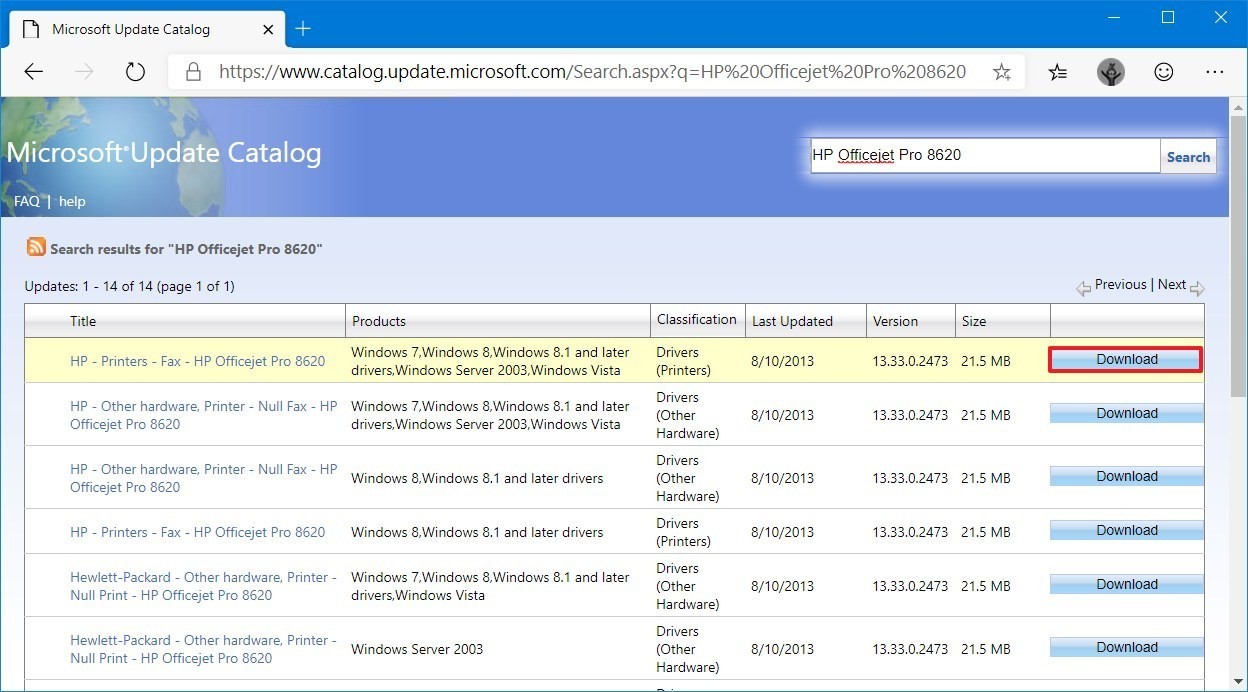The image size is (1248, 692).
Task: Open the Favorites list icon
Action: 1058,72
